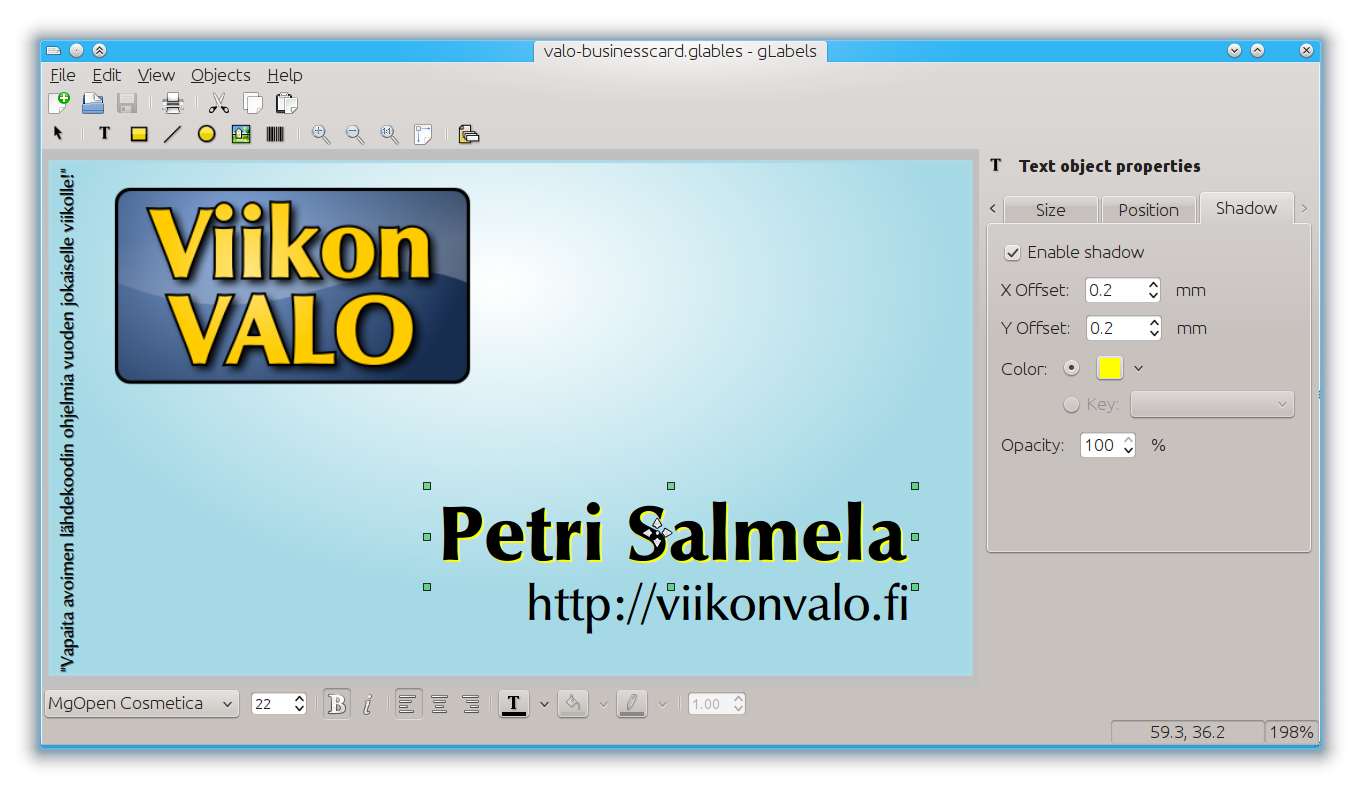Toggle bold text formatting
This screenshot has height=788, width=1361.
pos(337,704)
